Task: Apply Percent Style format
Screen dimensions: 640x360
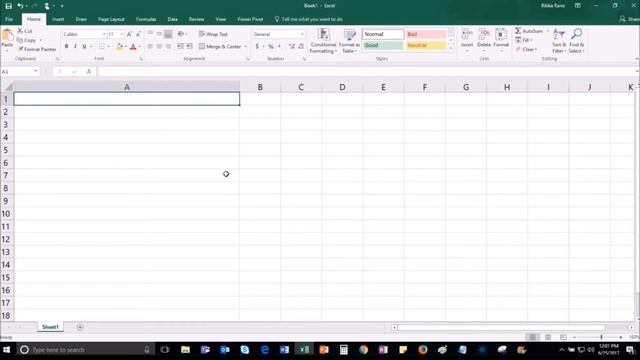Action: 271,47
